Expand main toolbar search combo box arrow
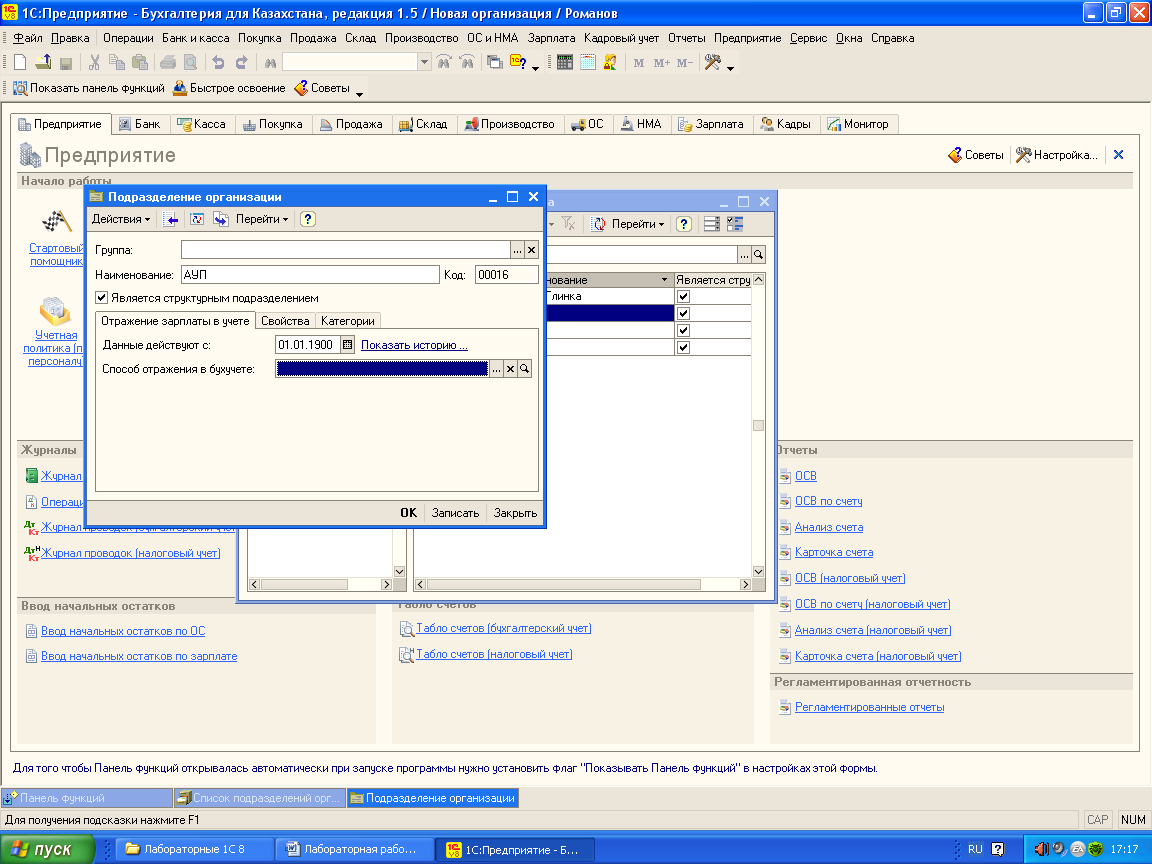The image size is (1152, 864). (x=424, y=63)
